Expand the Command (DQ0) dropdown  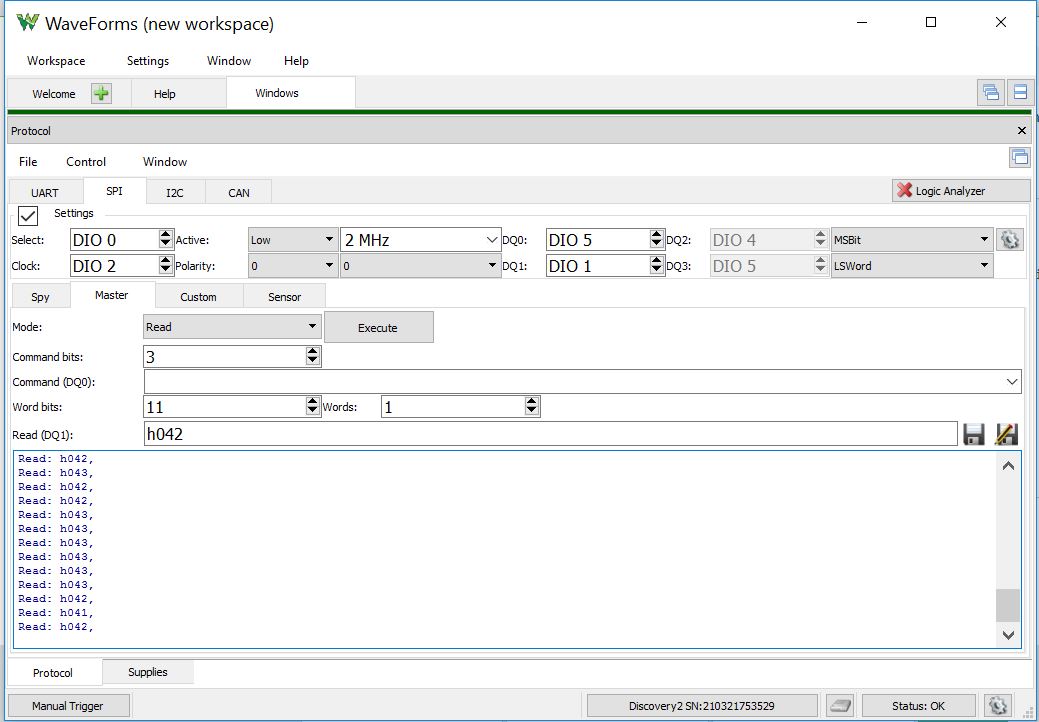tap(1011, 382)
